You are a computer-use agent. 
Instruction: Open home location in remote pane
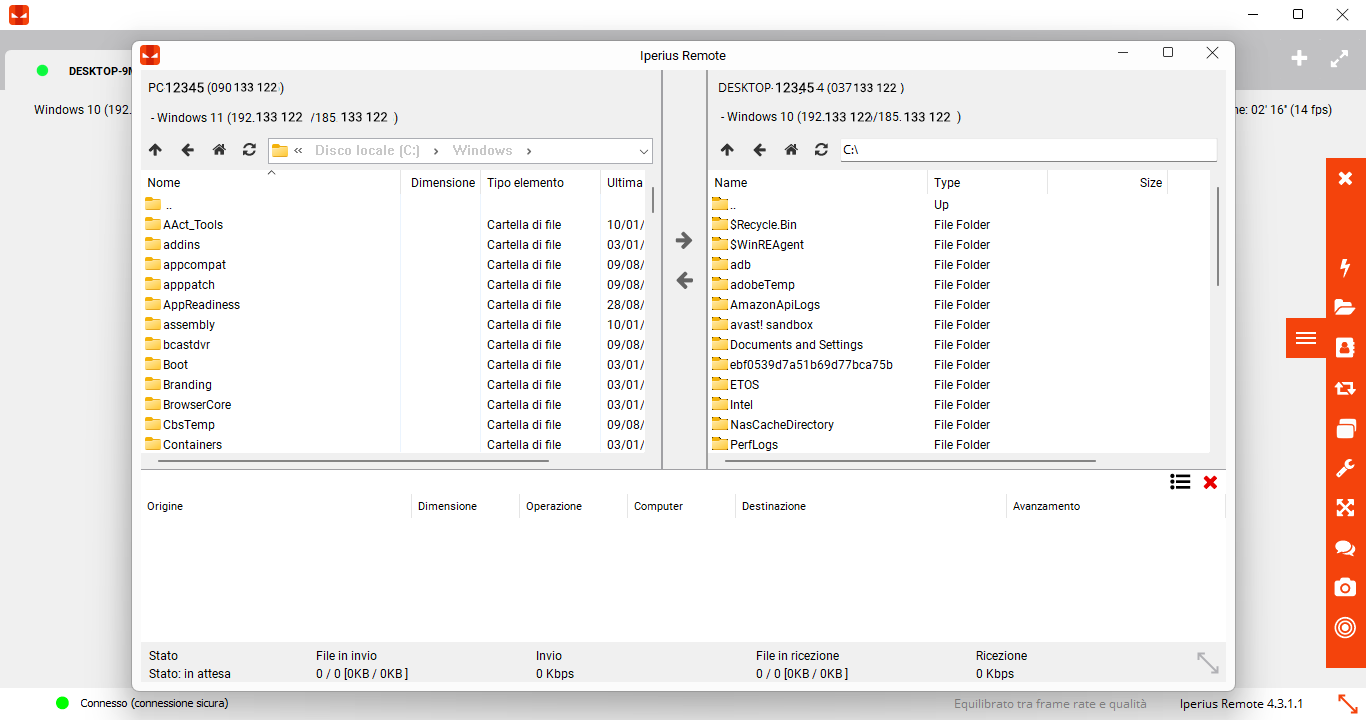(x=791, y=150)
